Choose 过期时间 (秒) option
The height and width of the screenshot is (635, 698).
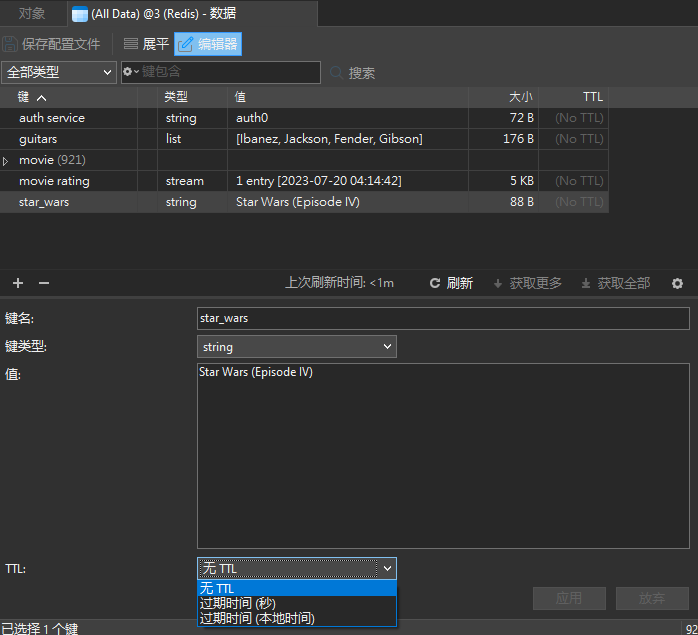(296, 603)
